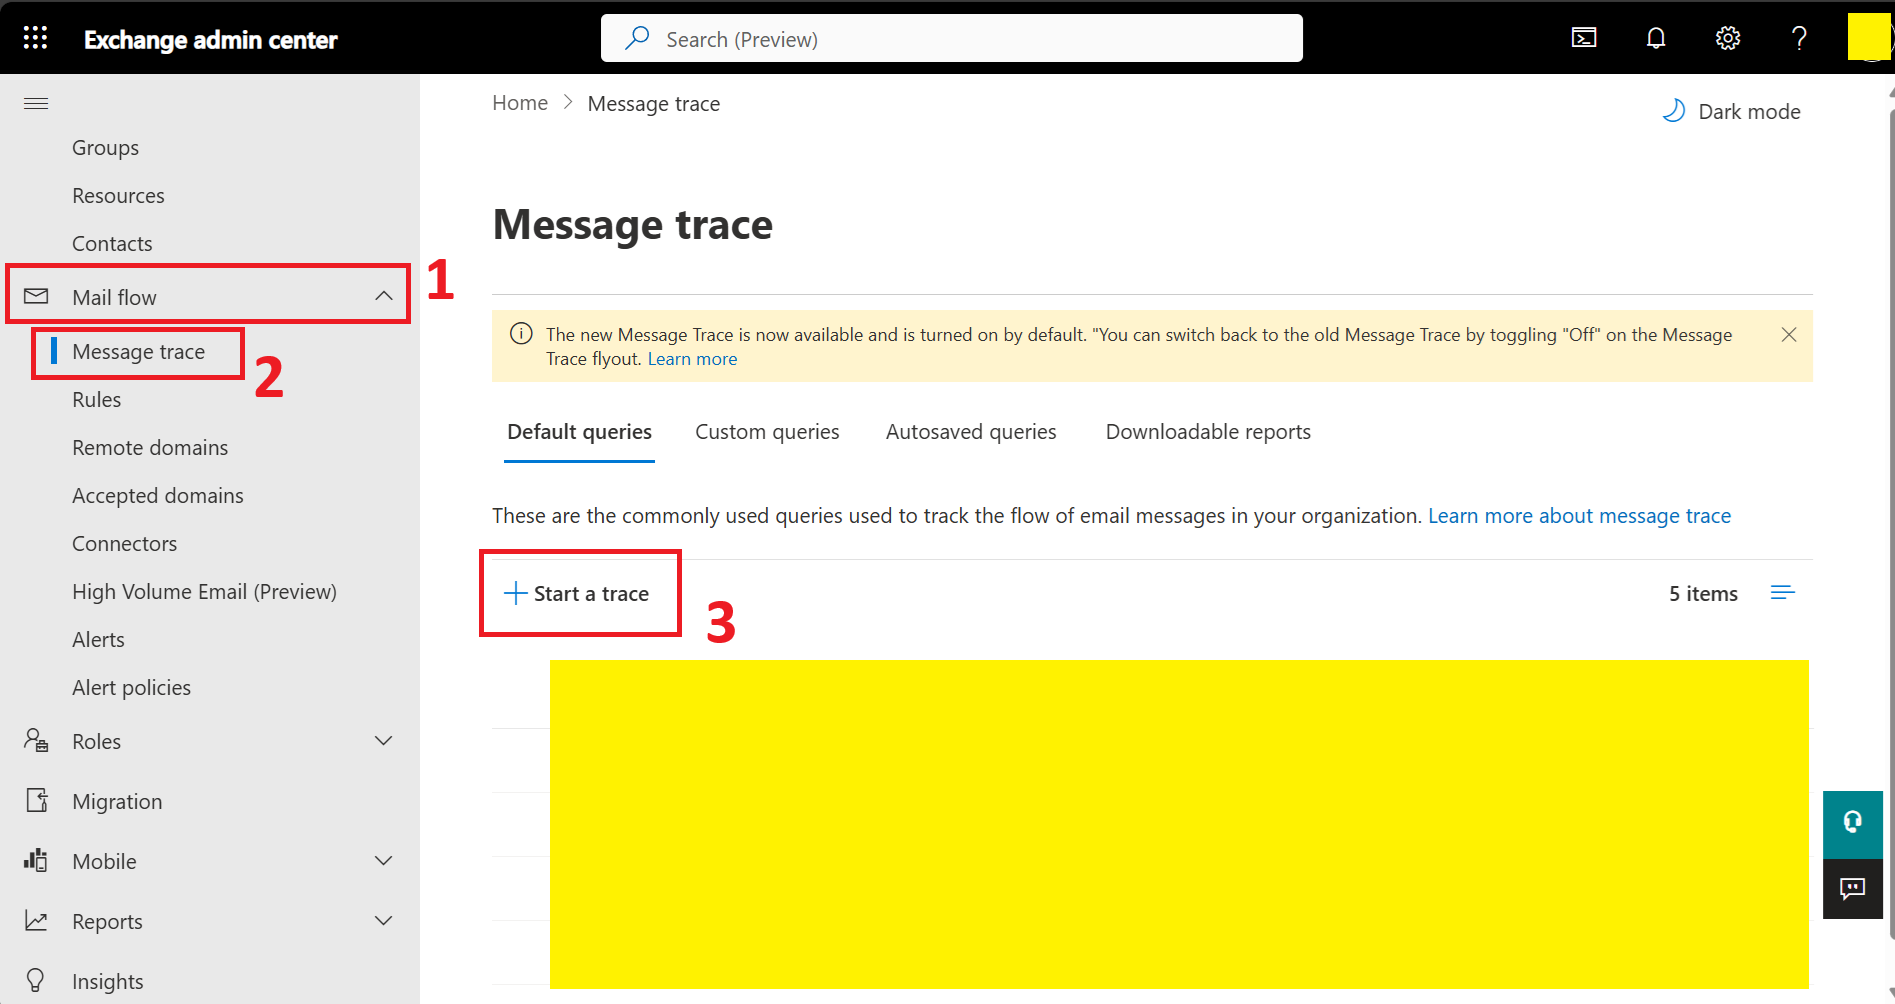The width and height of the screenshot is (1895, 1004).
Task: Click the Roles label in the sidebar
Action: tap(96, 742)
